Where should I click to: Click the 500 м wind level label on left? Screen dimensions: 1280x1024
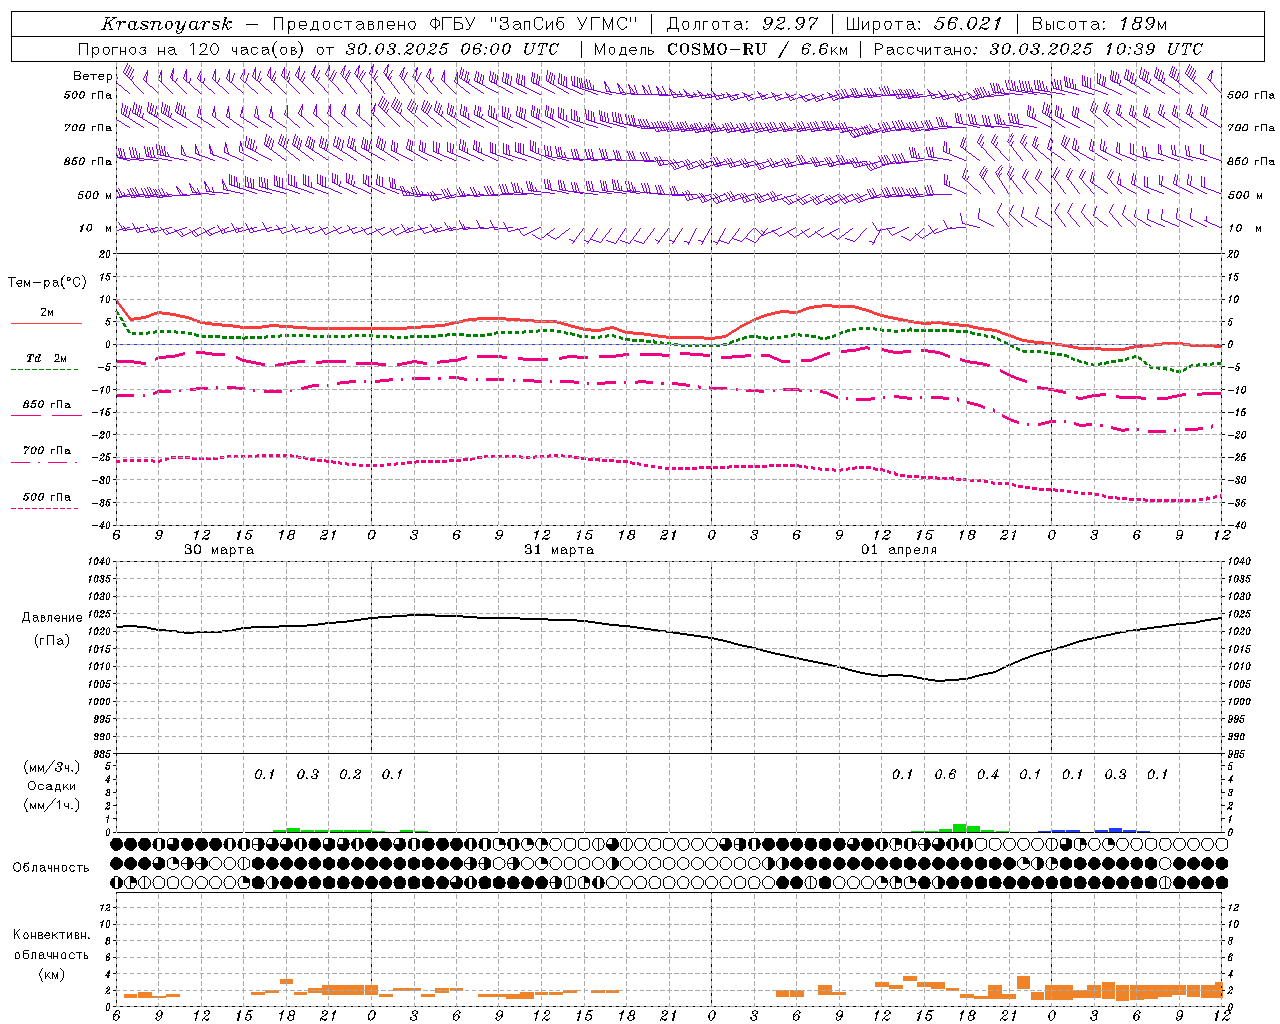coord(95,195)
